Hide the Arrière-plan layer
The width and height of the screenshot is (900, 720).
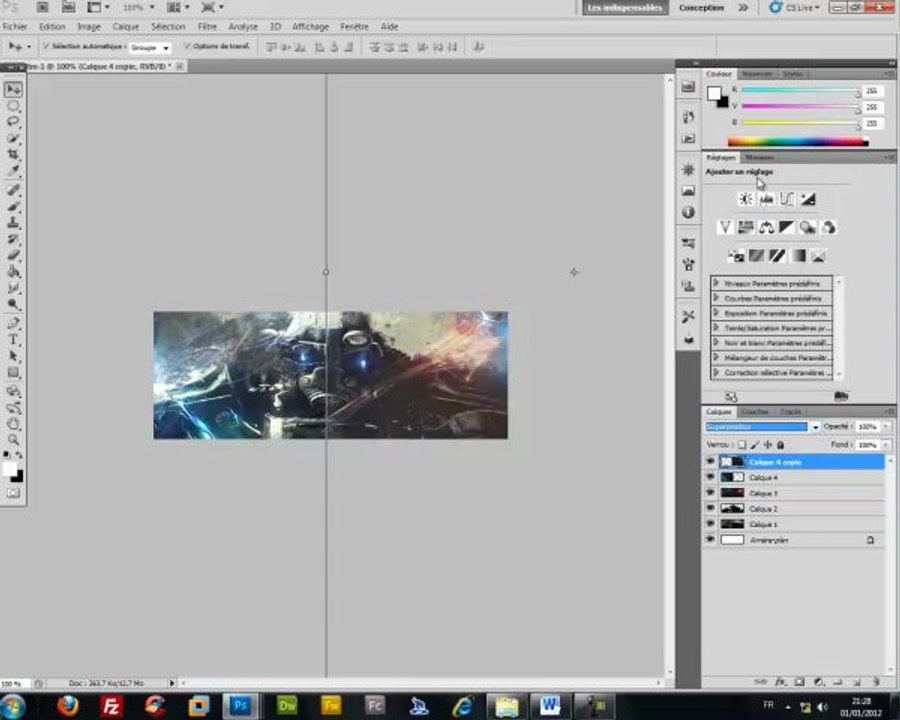pyautogui.click(x=711, y=540)
